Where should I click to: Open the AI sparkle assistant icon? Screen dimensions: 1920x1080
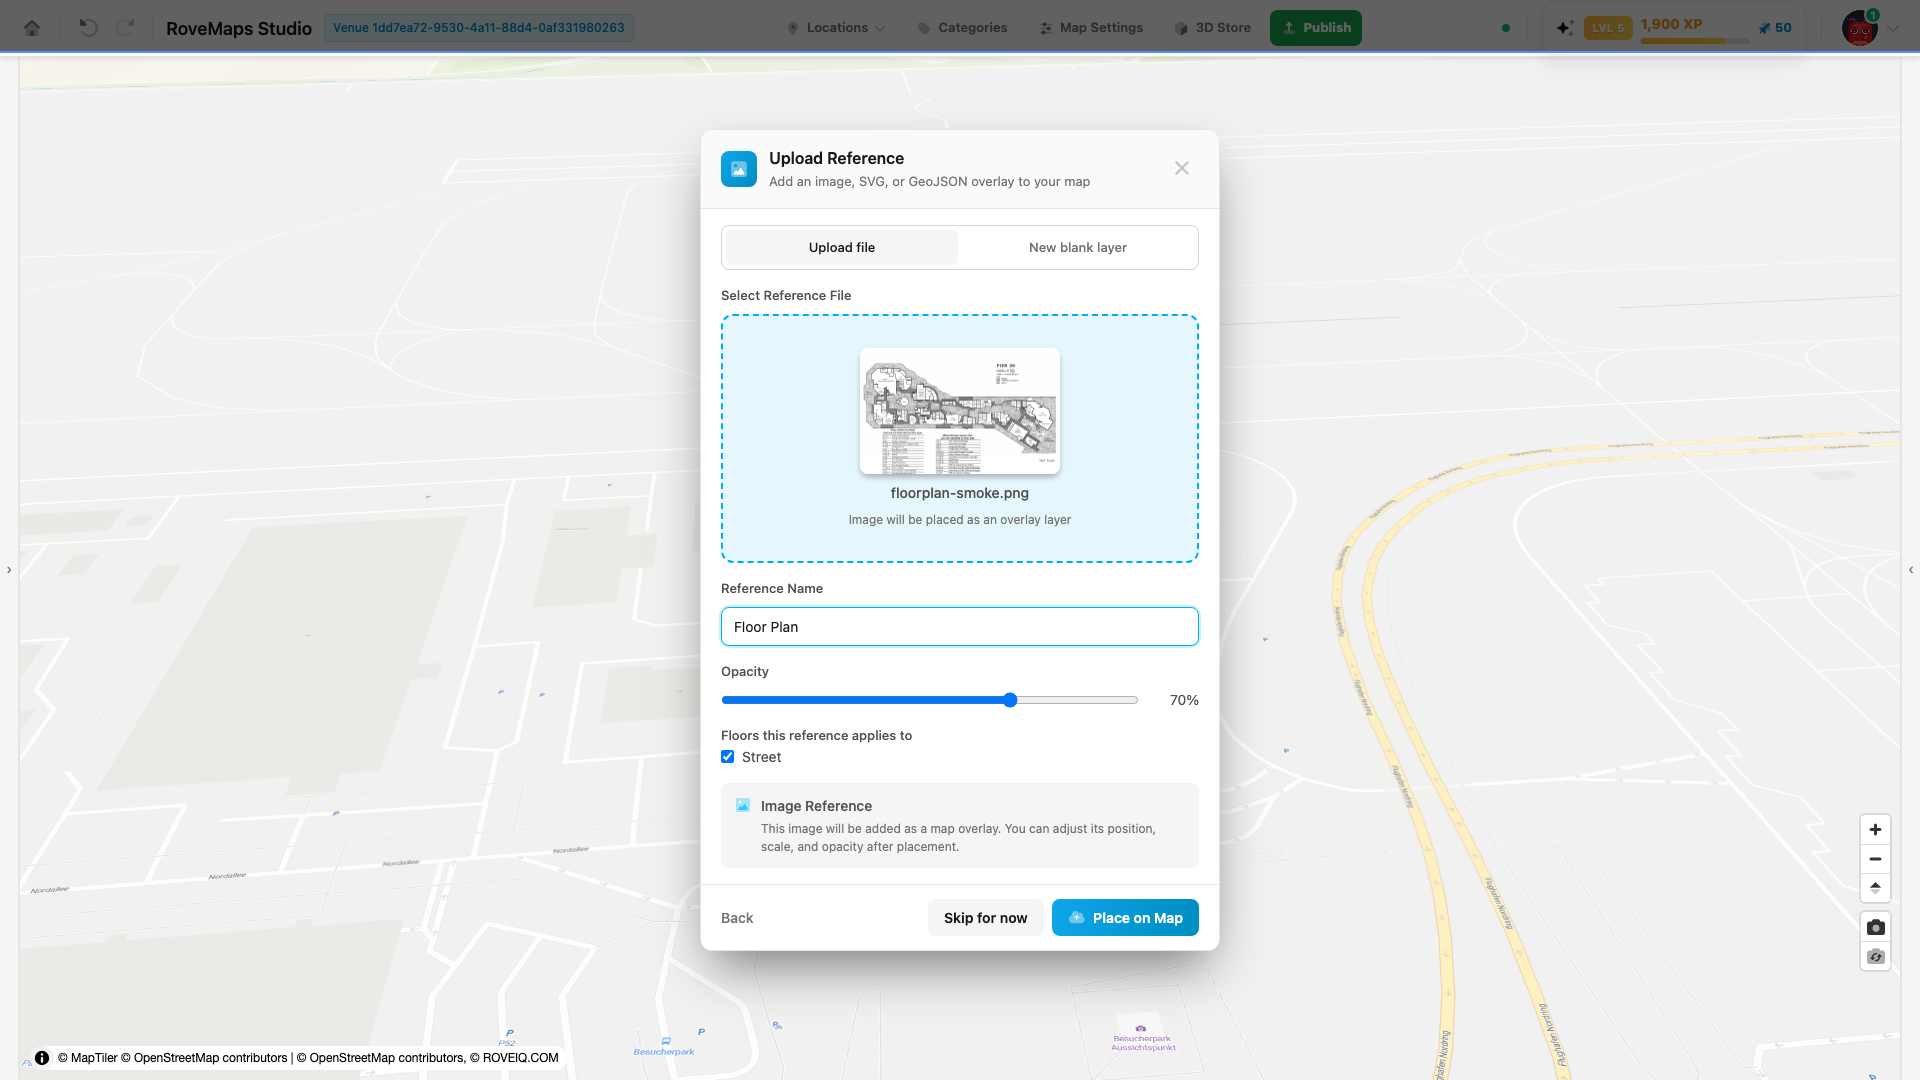click(x=1565, y=28)
